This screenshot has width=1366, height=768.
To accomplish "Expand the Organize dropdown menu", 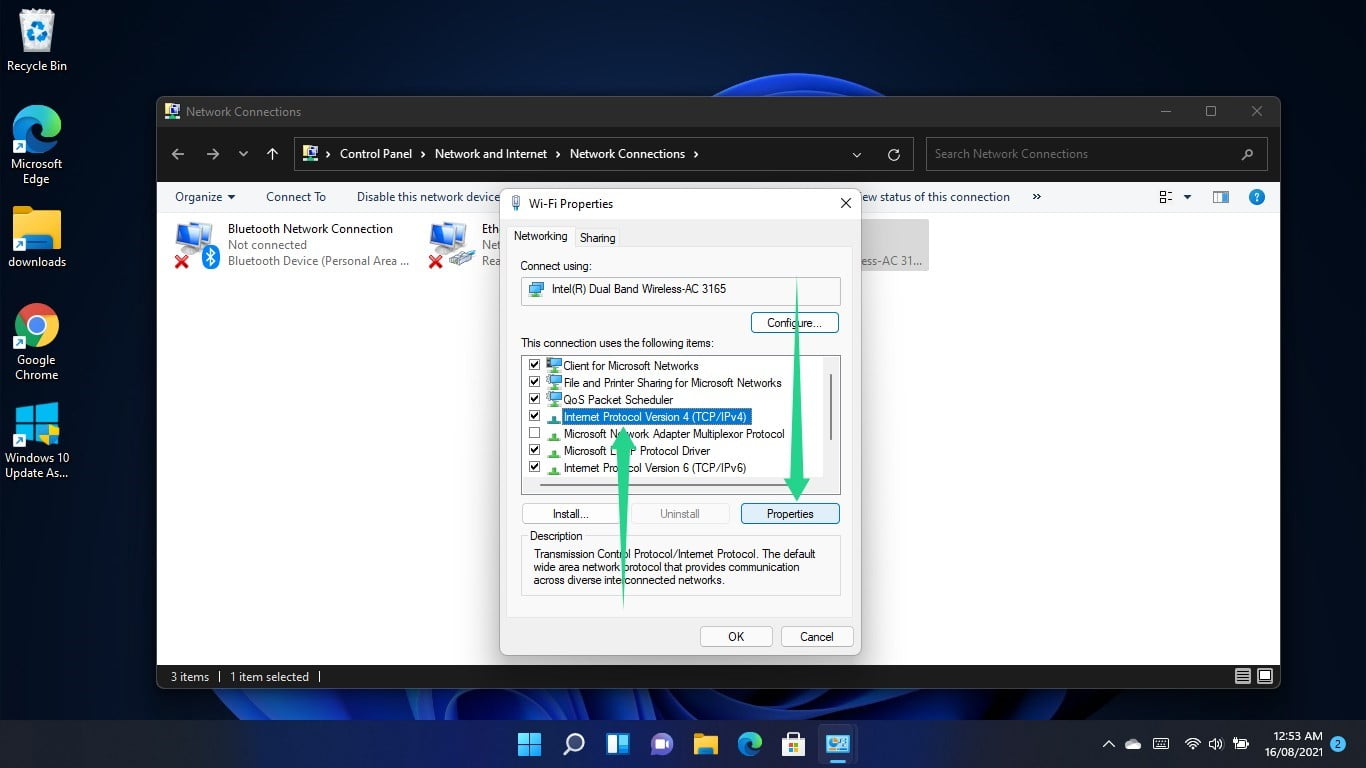I will coord(205,197).
